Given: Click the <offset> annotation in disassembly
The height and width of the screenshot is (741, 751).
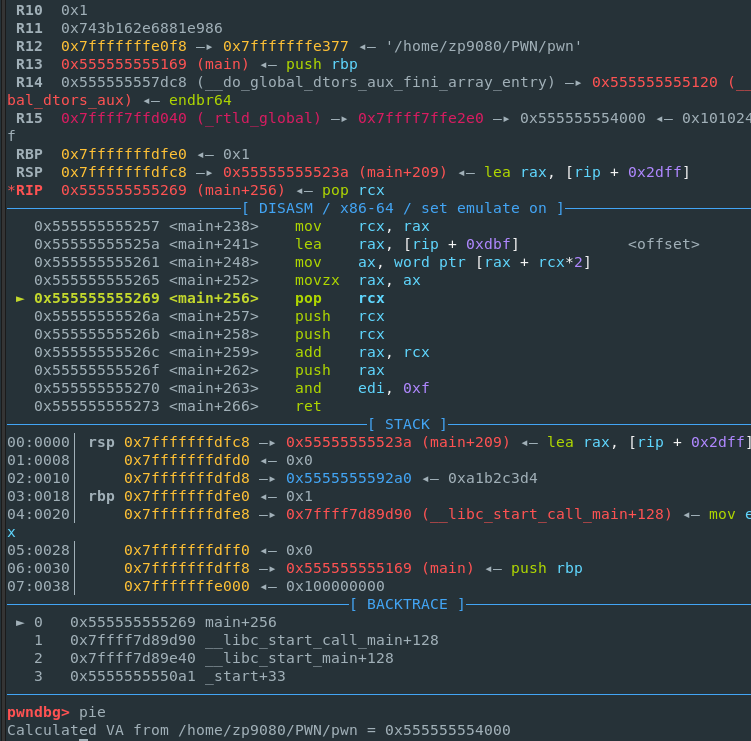Looking at the screenshot, I should tap(663, 244).
